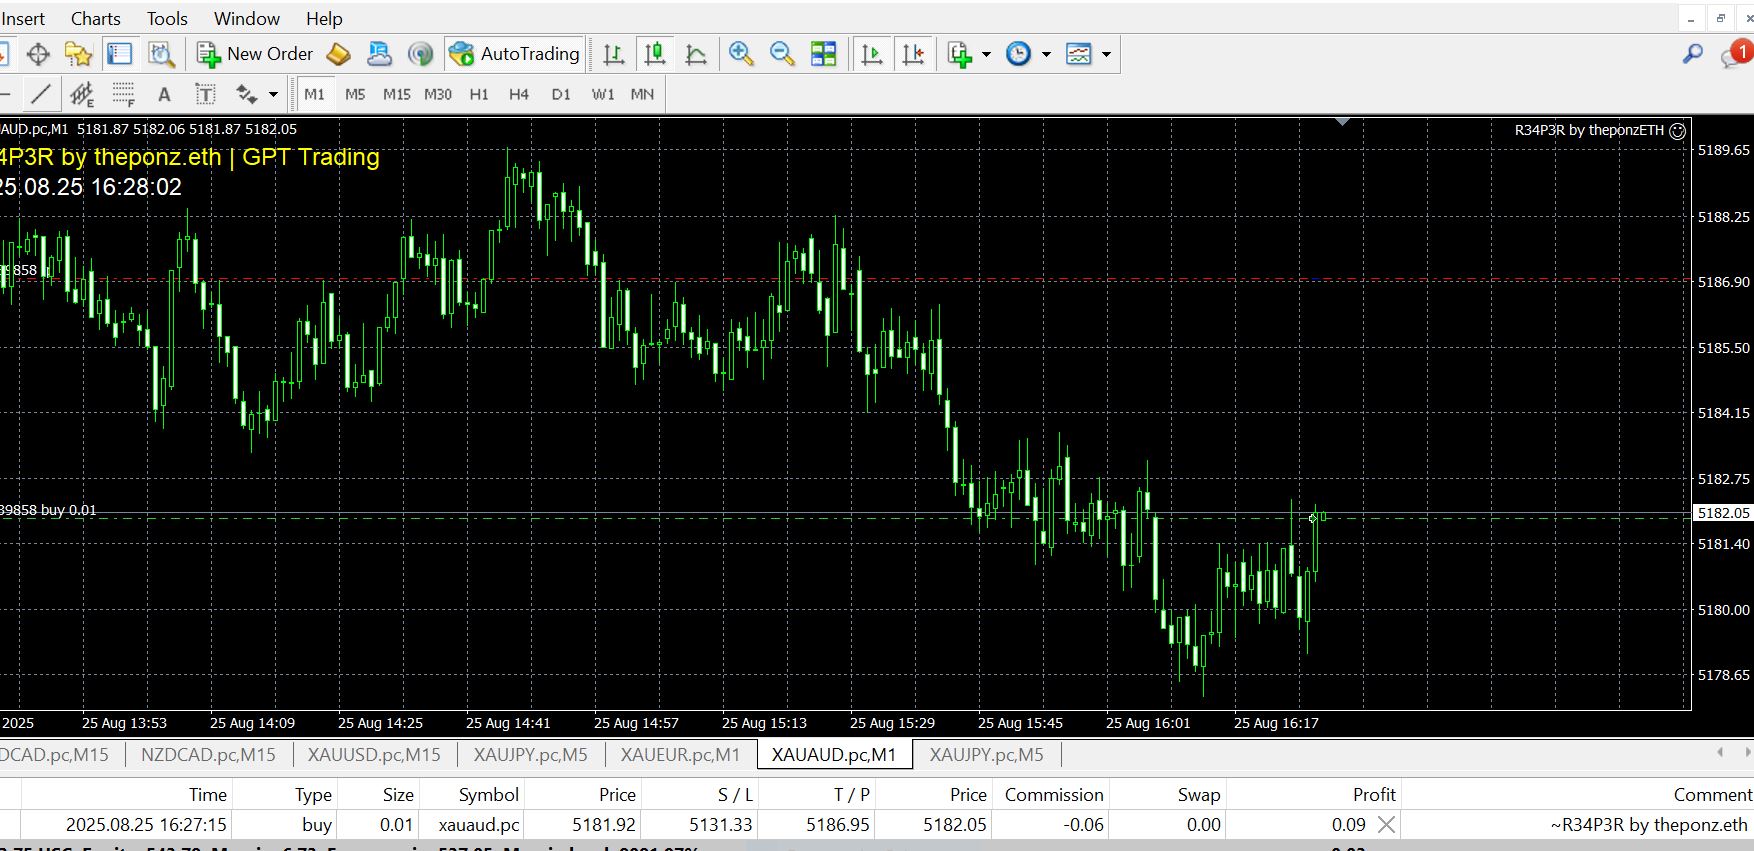The height and width of the screenshot is (851, 1754).
Task: Select the XAUAUD.pc,M1 chart tab
Action: pyautogui.click(x=834, y=755)
